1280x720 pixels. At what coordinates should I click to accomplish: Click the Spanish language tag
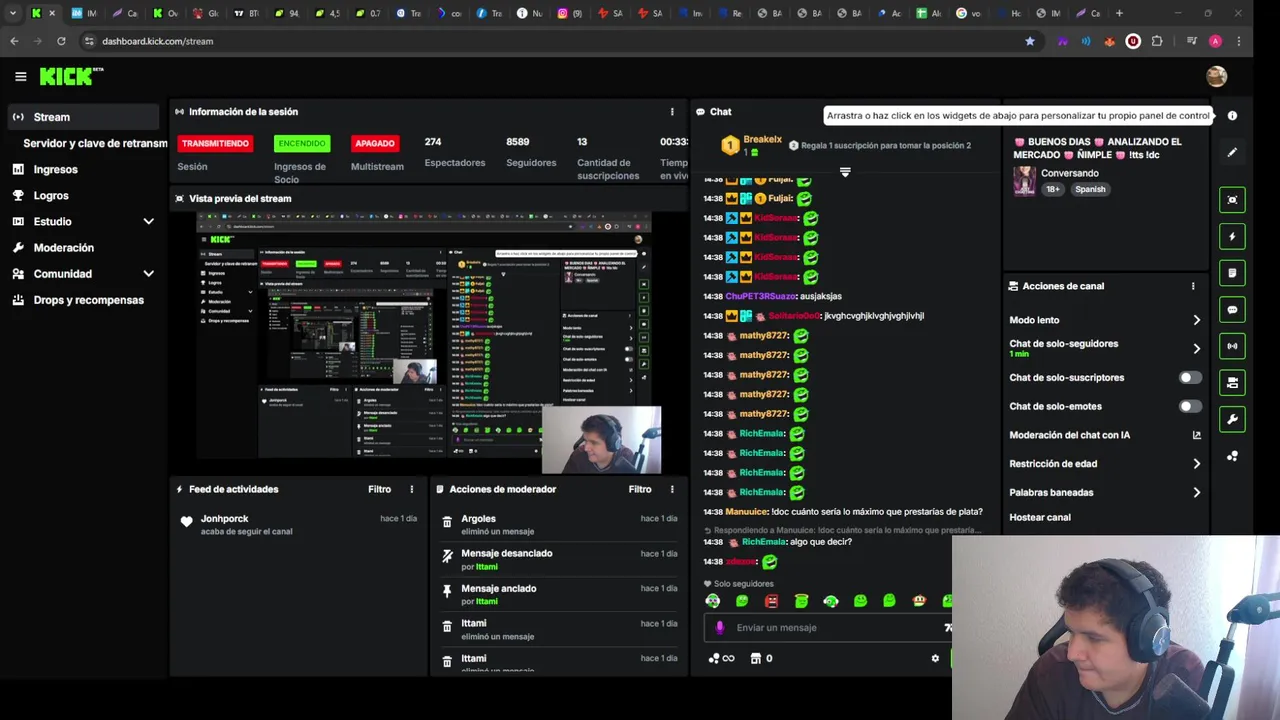click(1090, 189)
